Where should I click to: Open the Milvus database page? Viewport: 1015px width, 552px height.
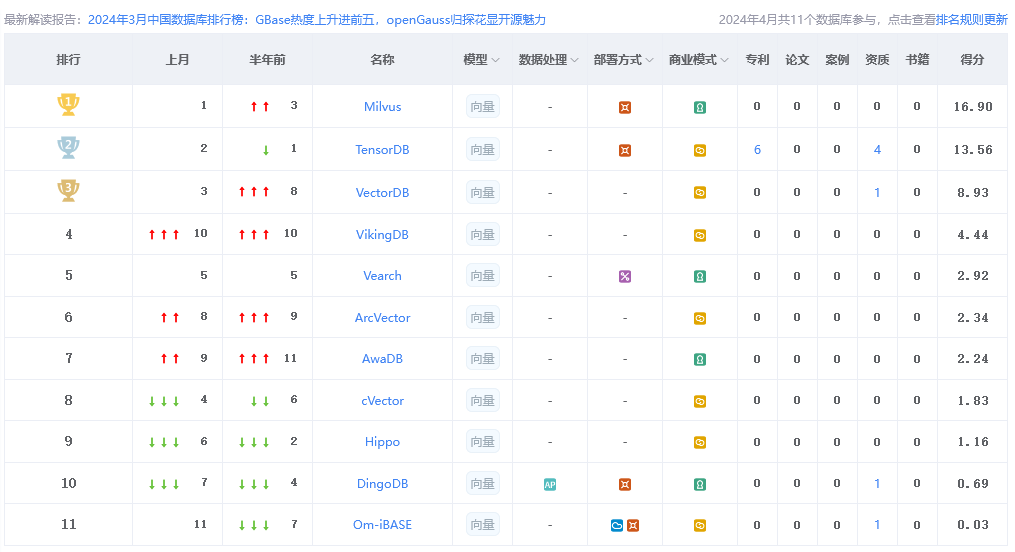click(x=383, y=107)
